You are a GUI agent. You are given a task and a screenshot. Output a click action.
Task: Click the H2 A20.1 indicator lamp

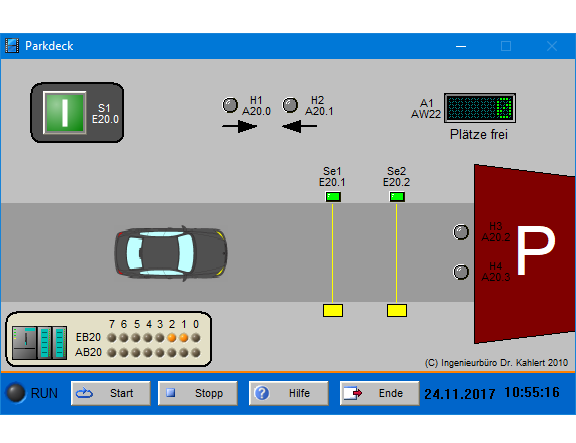point(290,105)
